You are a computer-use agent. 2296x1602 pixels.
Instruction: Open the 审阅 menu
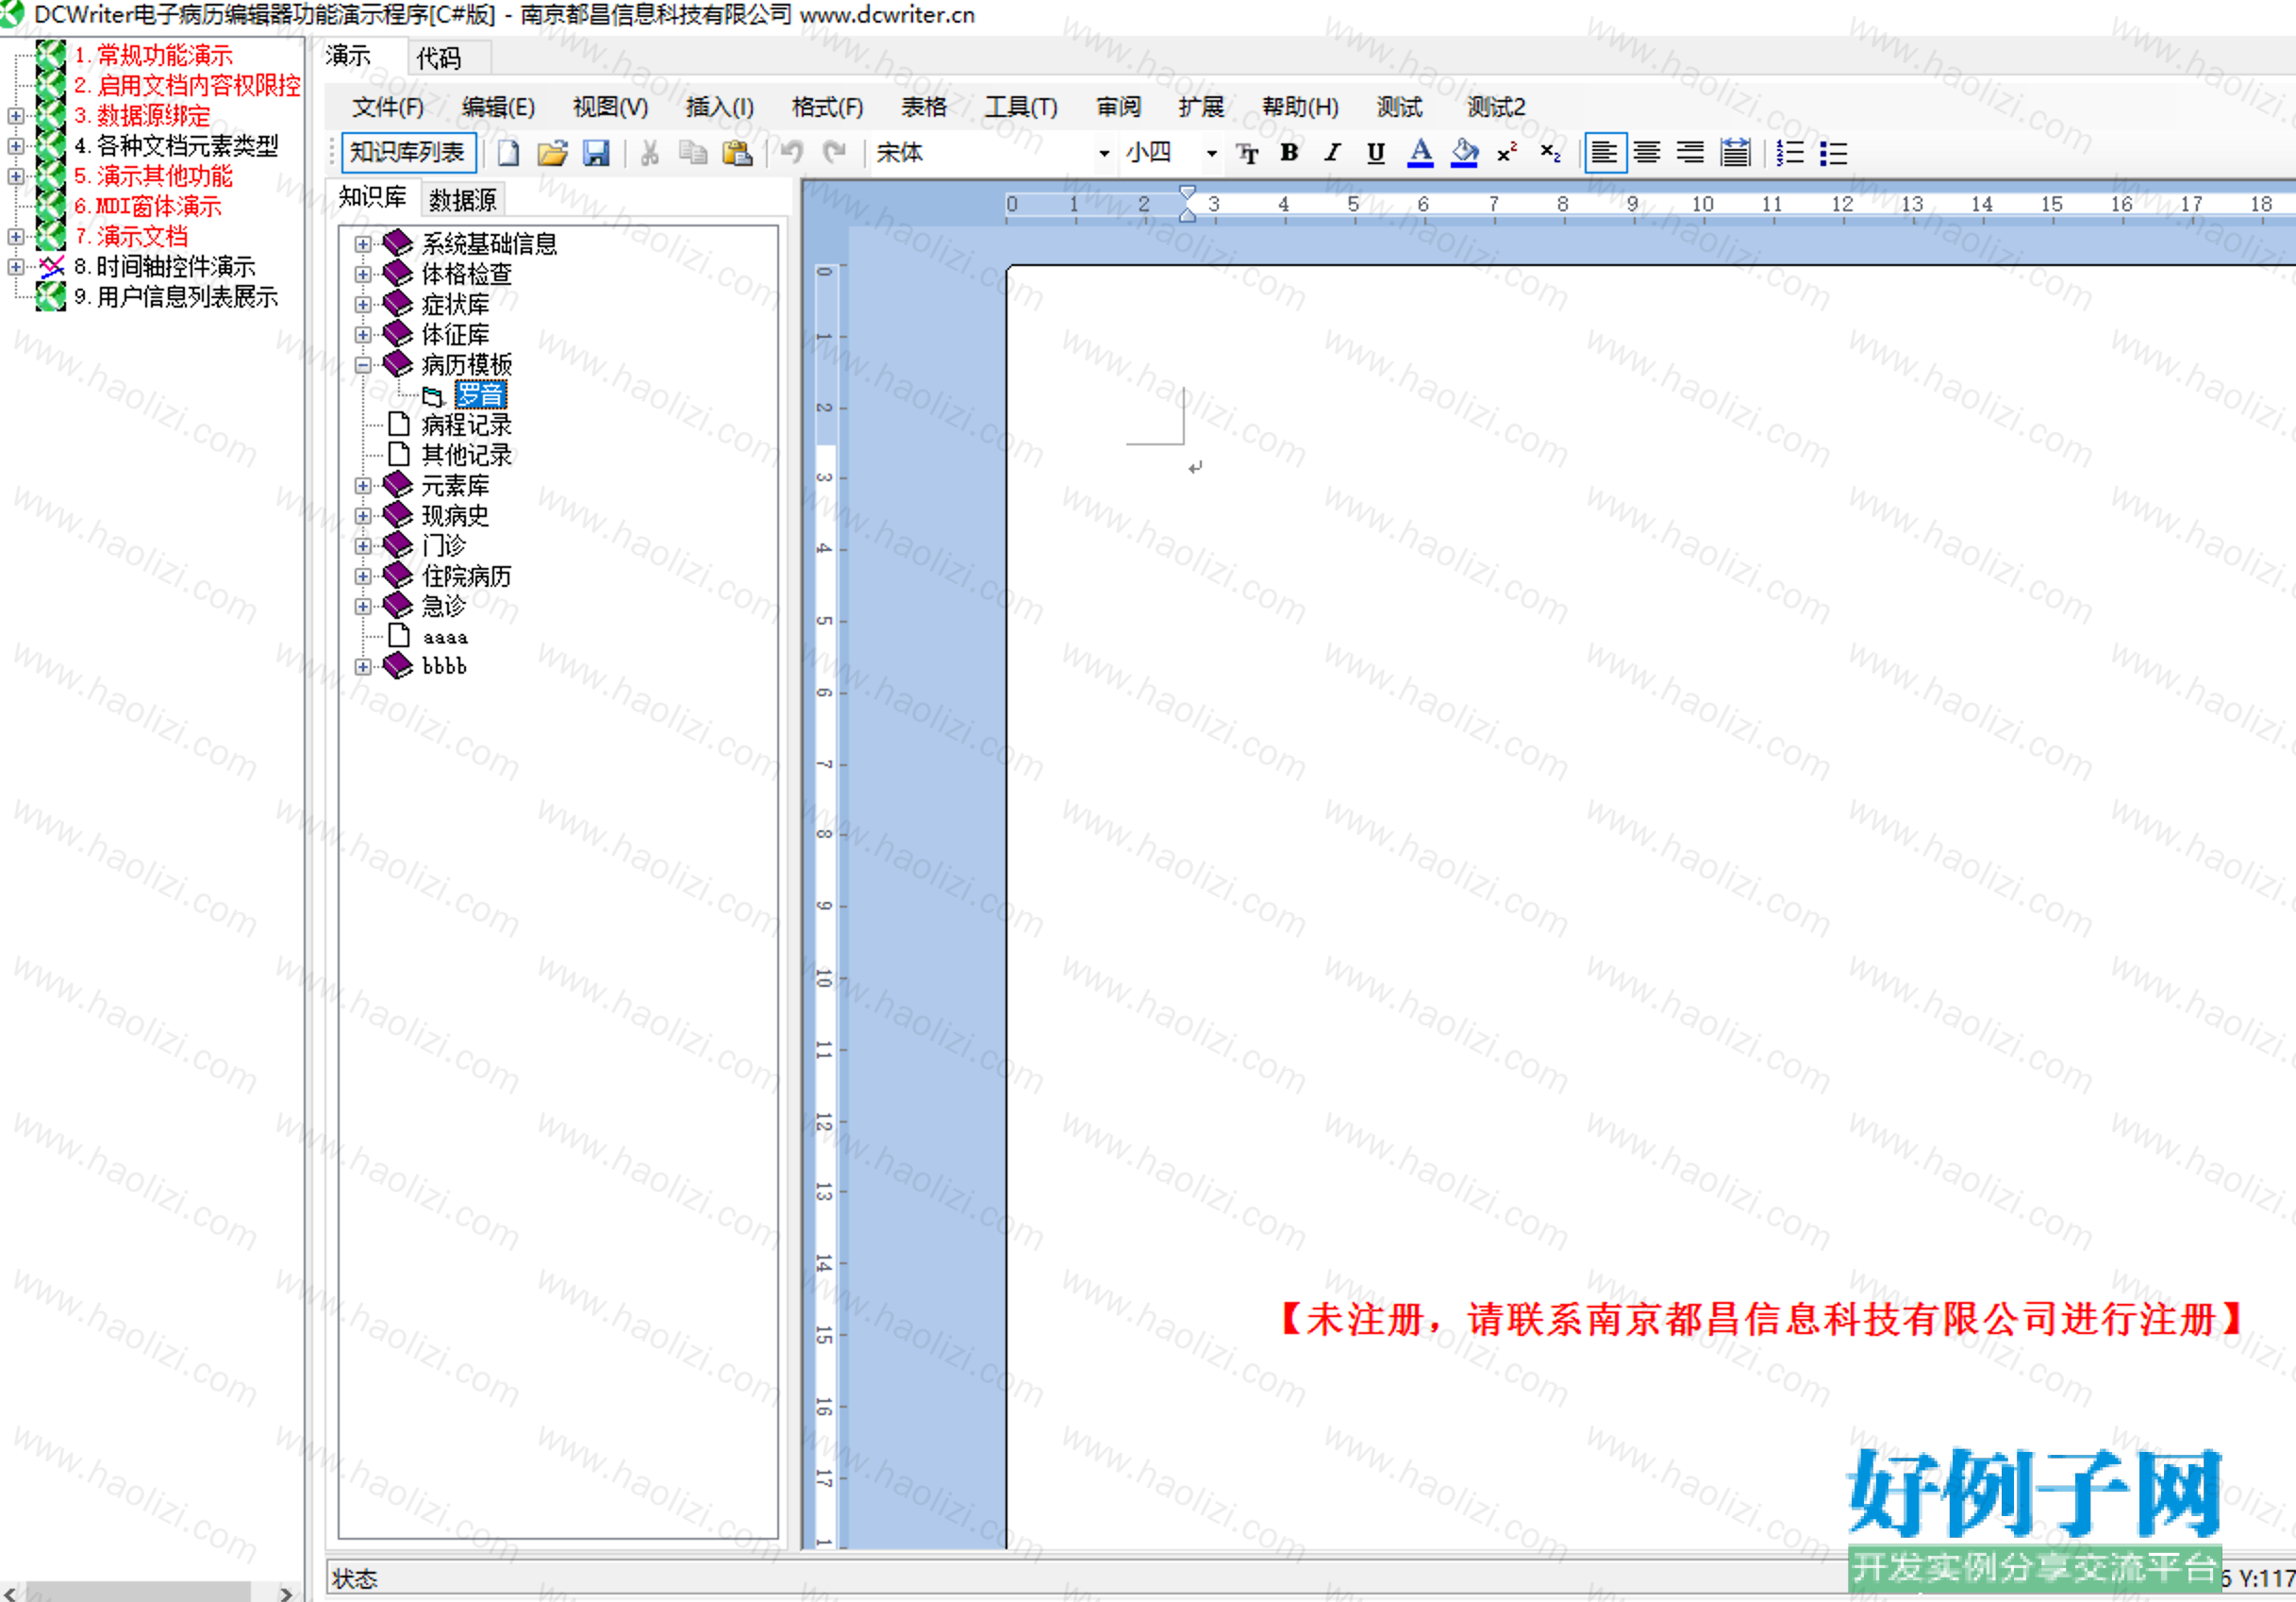(1119, 107)
